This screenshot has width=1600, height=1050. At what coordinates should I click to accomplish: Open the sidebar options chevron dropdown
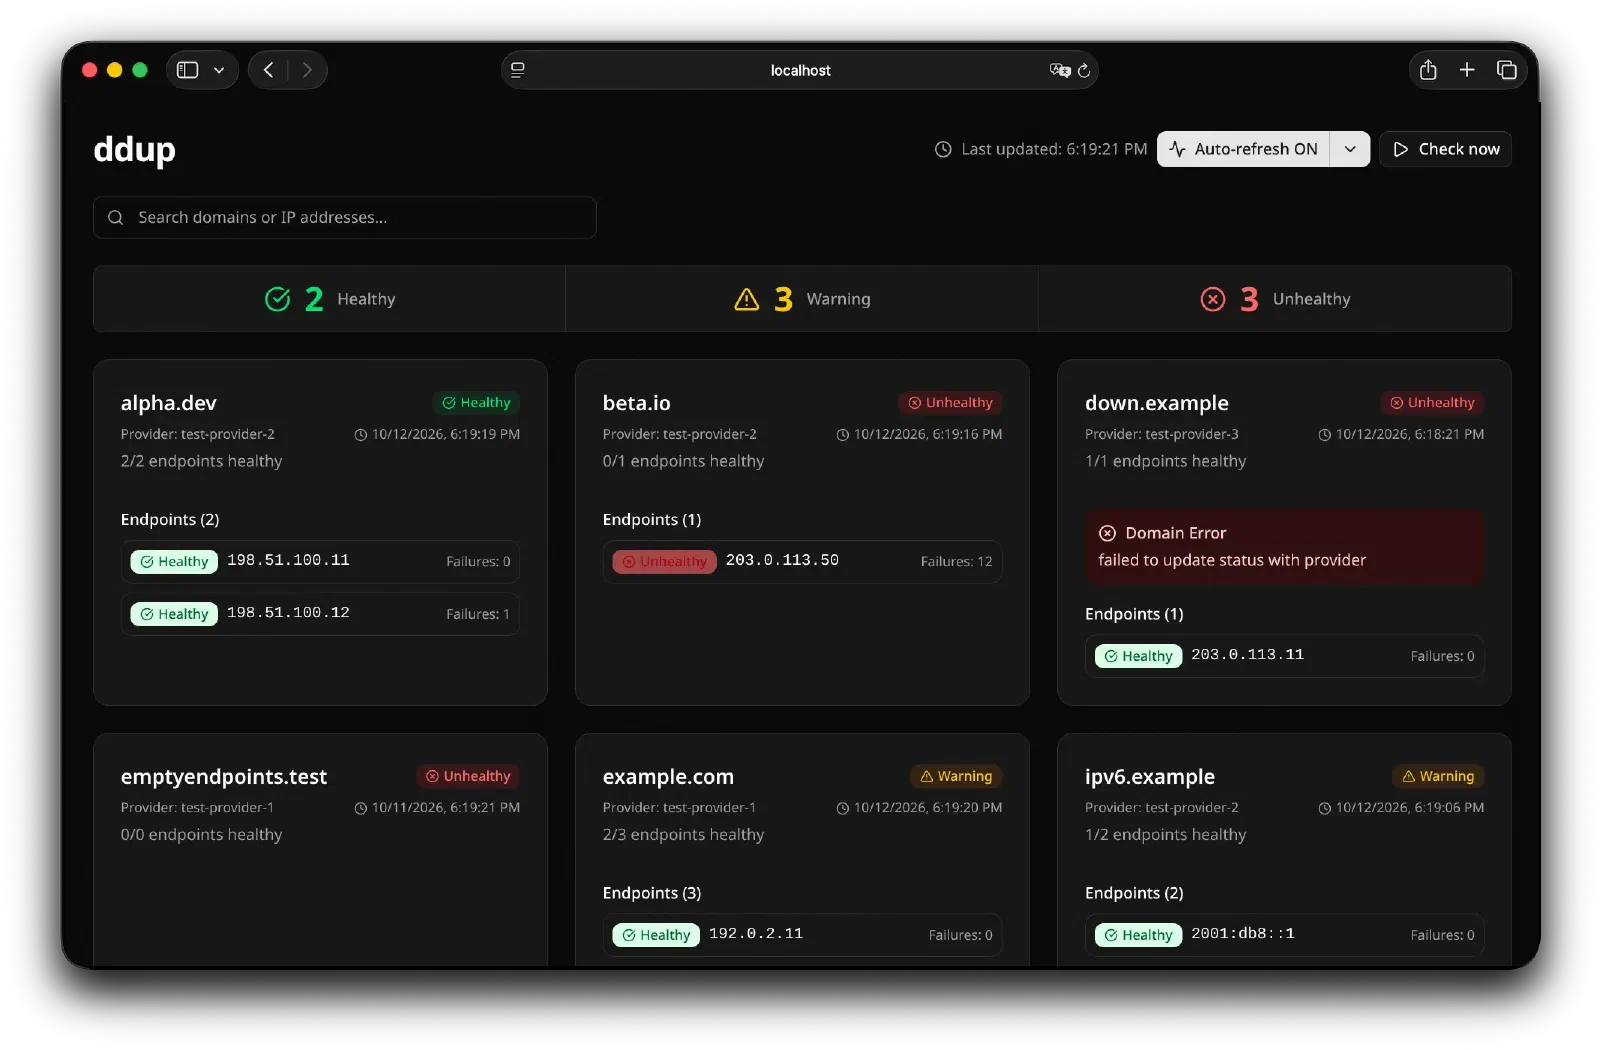(x=219, y=70)
